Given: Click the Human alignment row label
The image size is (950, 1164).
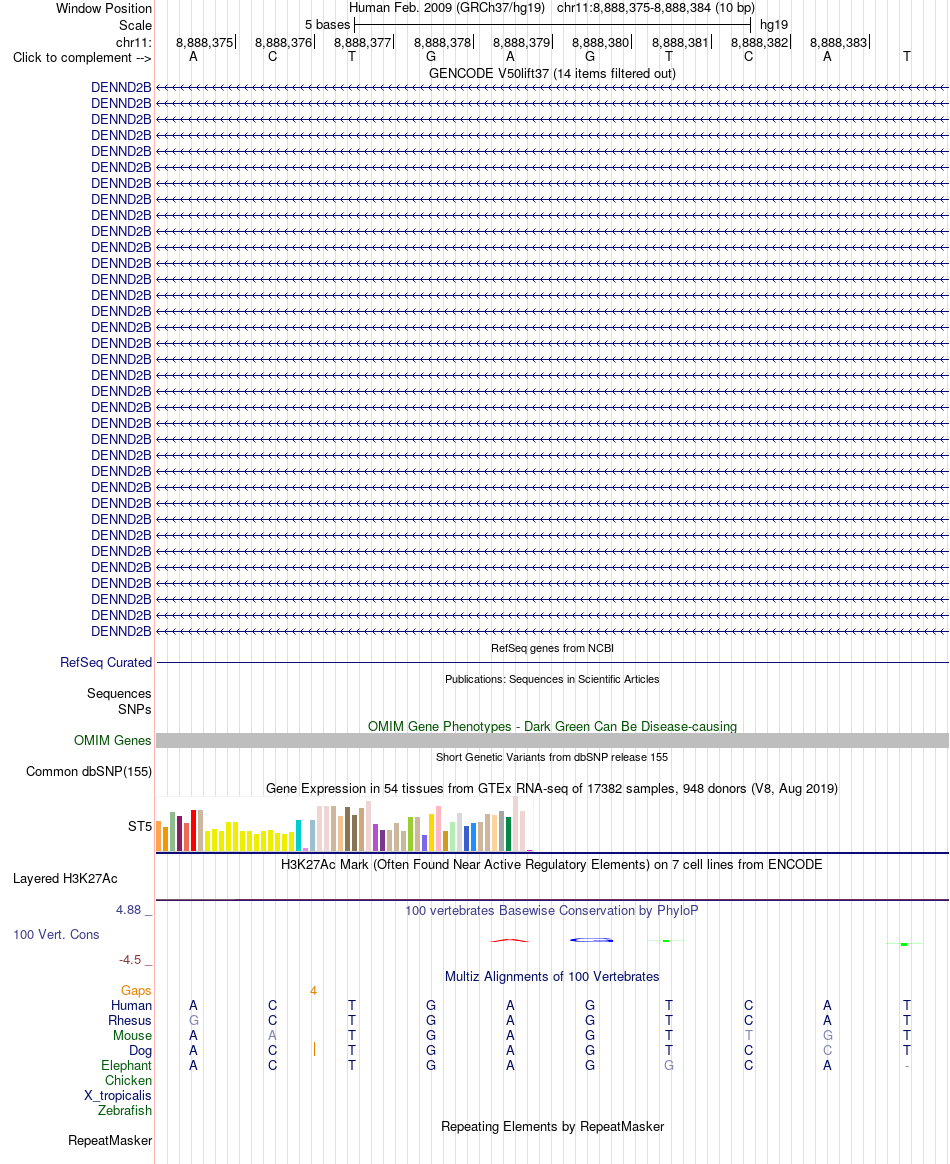Looking at the screenshot, I should click(x=131, y=1006).
